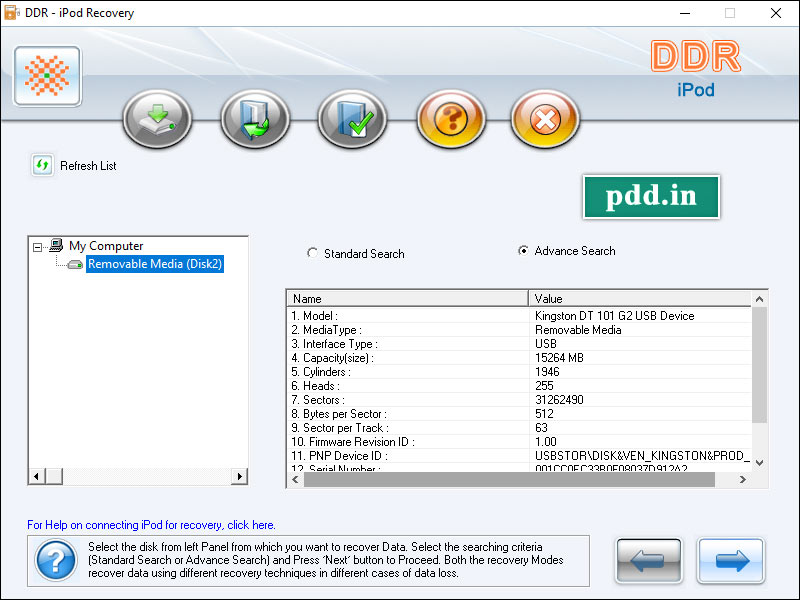The image size is (800, 600).
Task: Exit using the red cross toolbar icon
Action: pyautogui.click(x=544, y=118)
